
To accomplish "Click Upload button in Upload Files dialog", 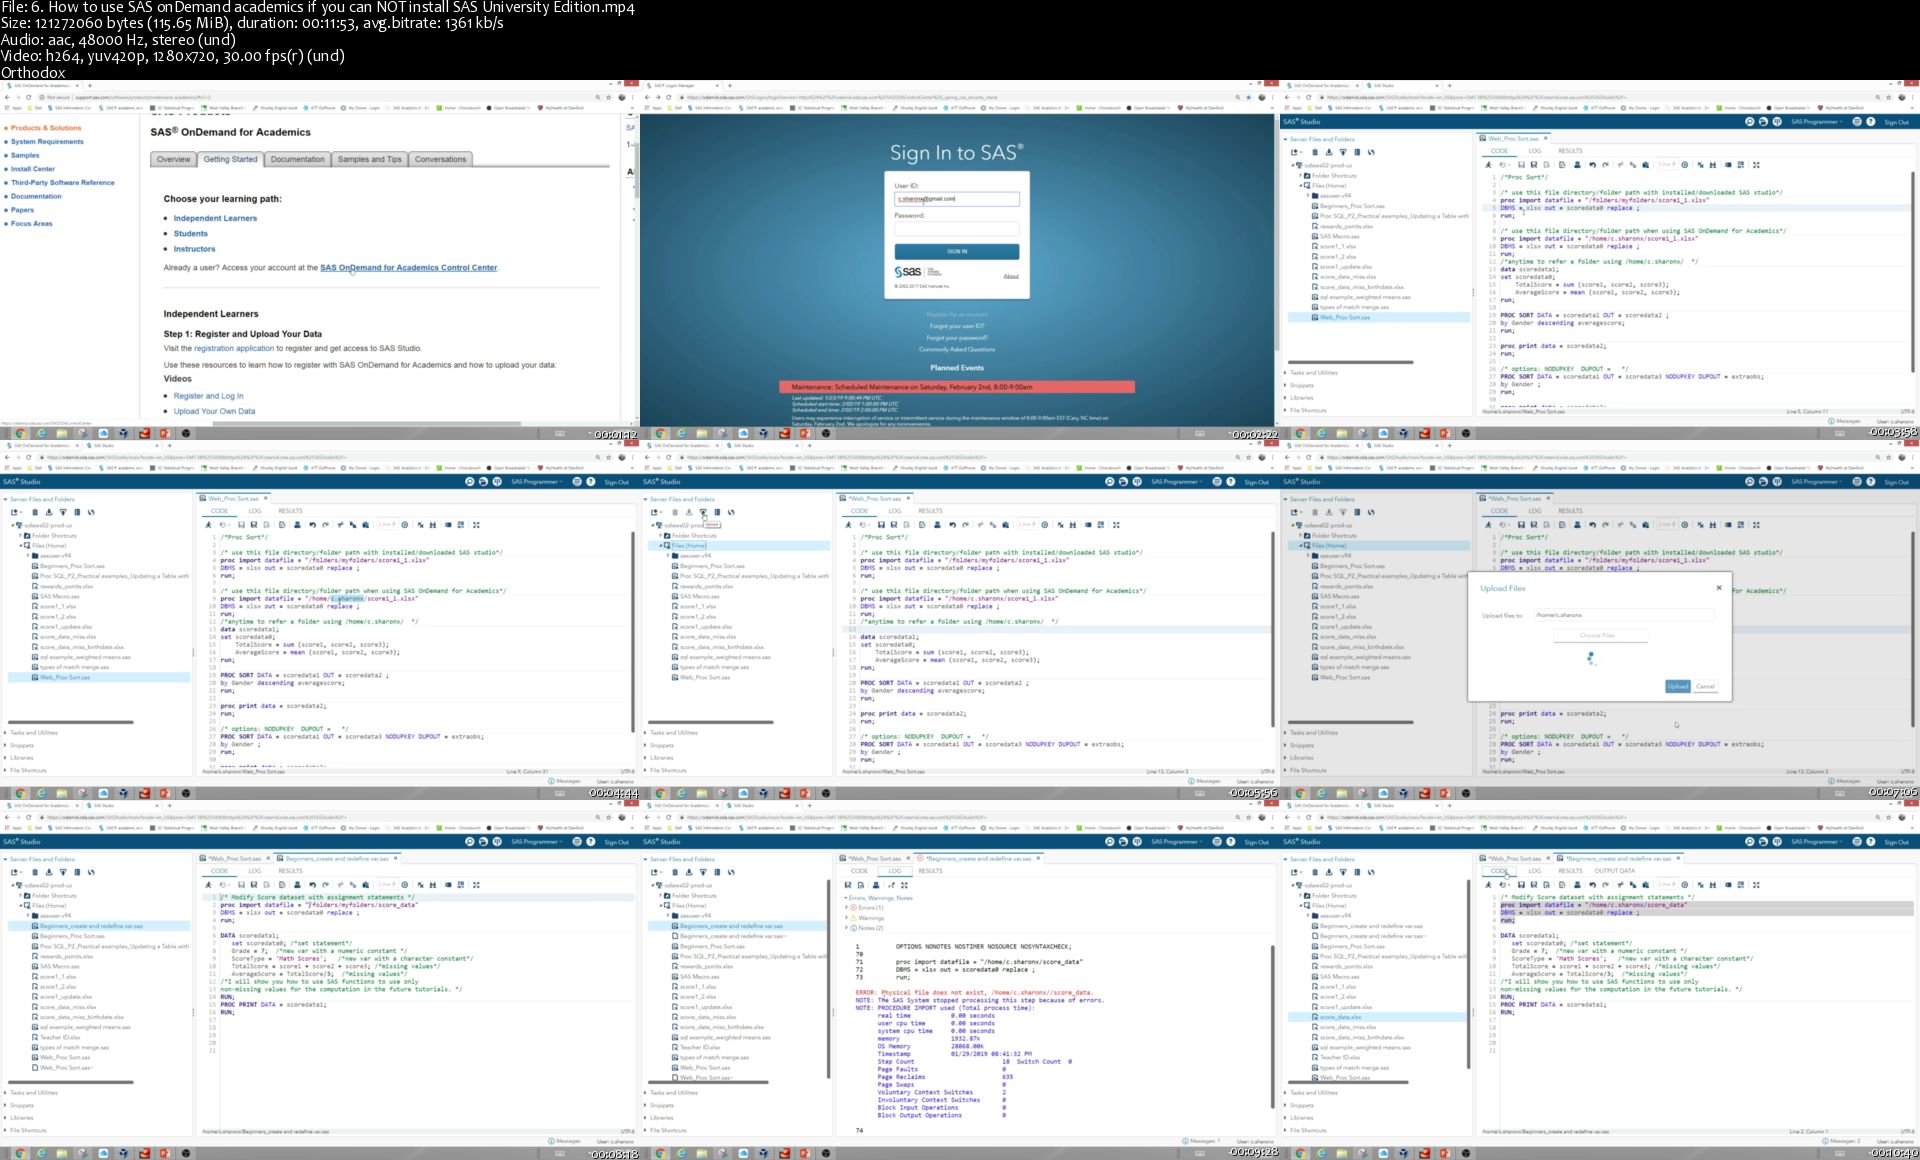I will [x=1677, y=686].
